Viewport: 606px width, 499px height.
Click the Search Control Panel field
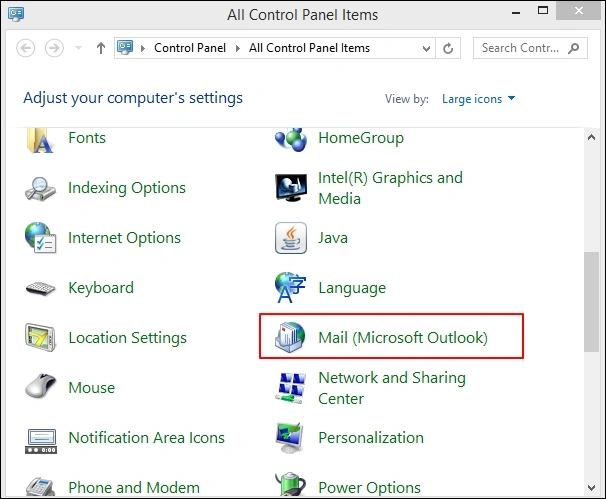pos(530,48)
